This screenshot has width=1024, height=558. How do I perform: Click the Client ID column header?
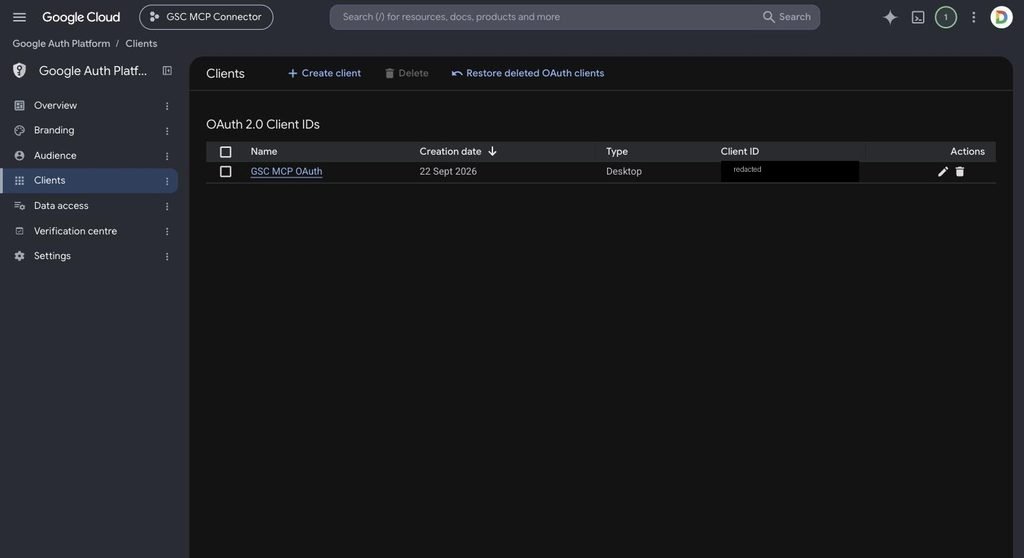pos(739,151)
